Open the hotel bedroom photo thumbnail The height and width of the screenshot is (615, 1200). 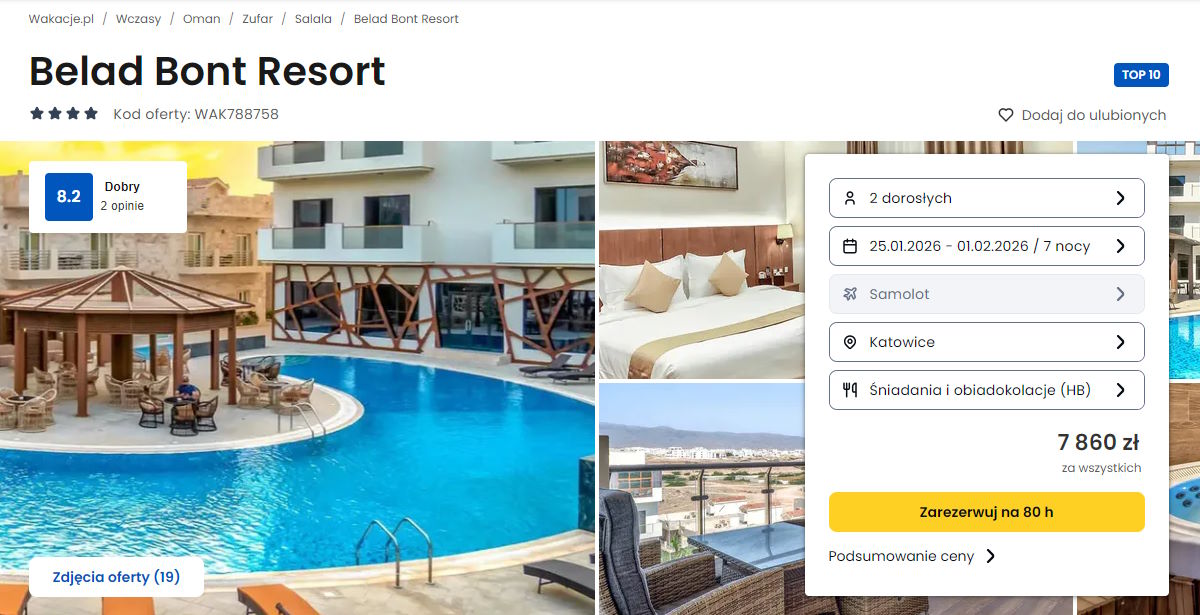tap(700, 260)
